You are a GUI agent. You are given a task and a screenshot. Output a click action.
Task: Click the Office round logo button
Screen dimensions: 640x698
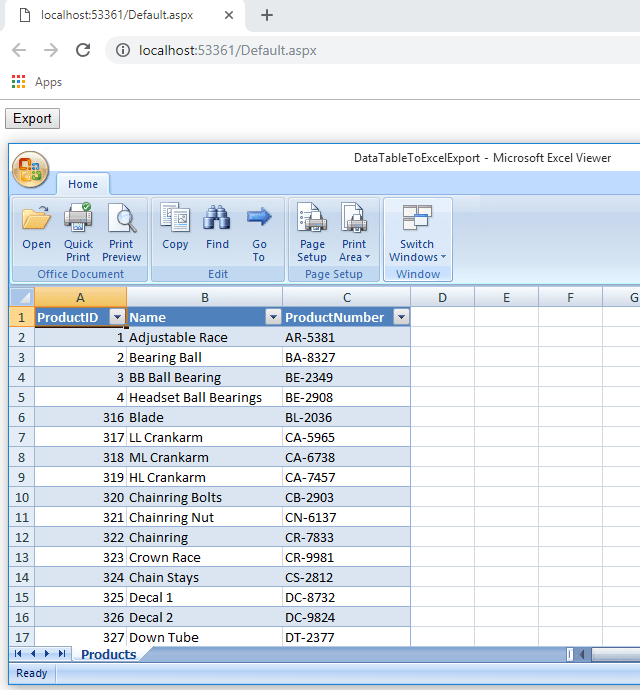tap(30, 170)
